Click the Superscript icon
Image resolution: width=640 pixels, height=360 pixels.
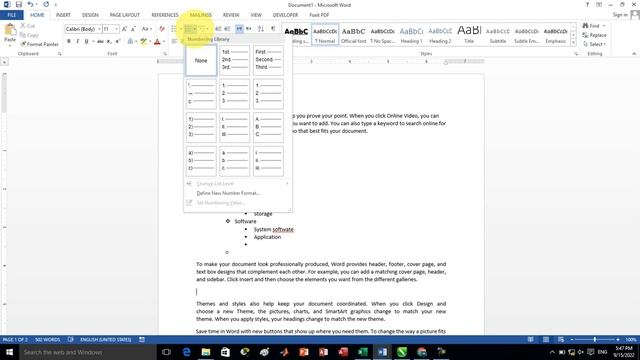point(118,41)
